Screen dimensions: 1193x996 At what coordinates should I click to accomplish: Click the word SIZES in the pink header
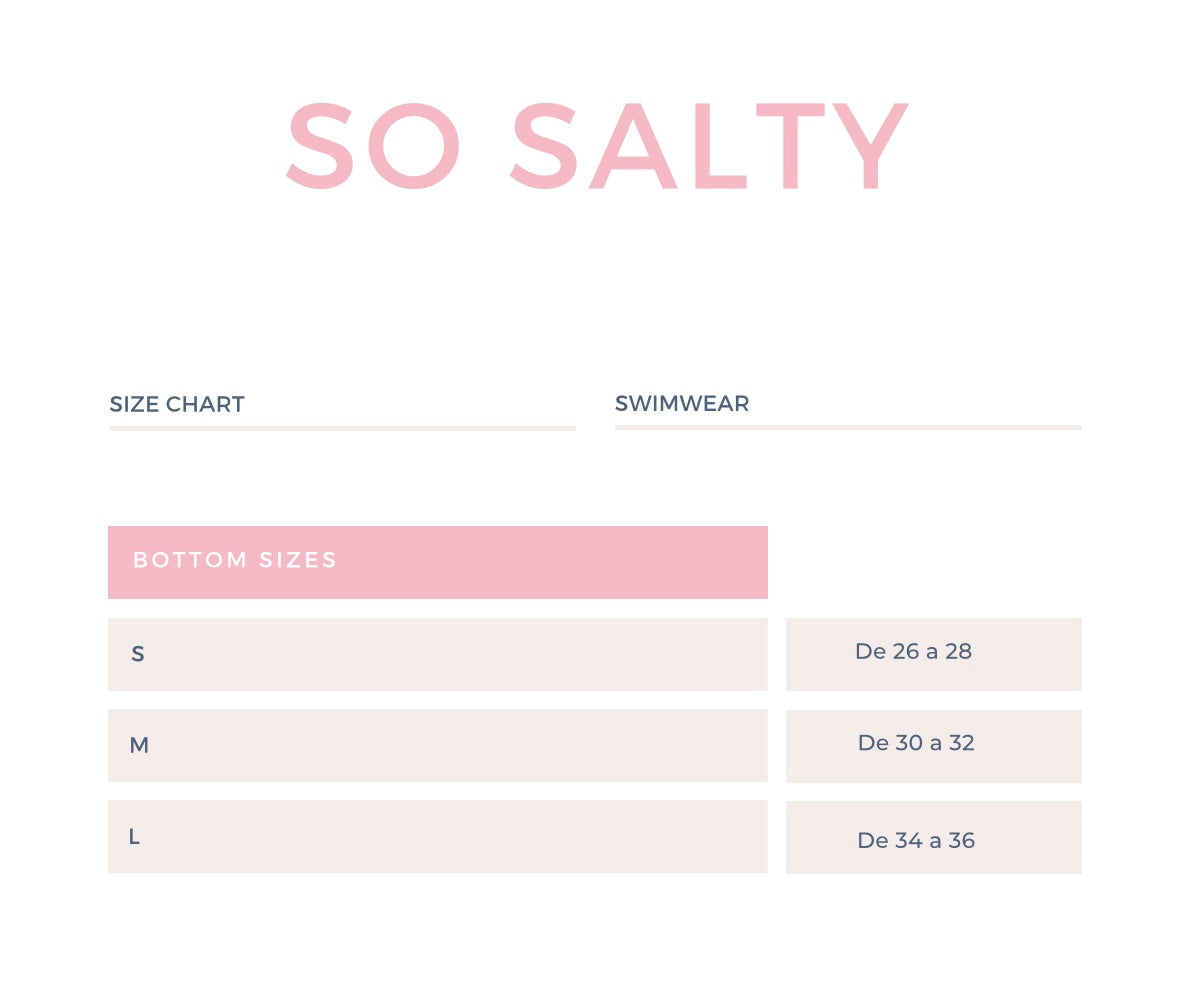tap(298, 560)
